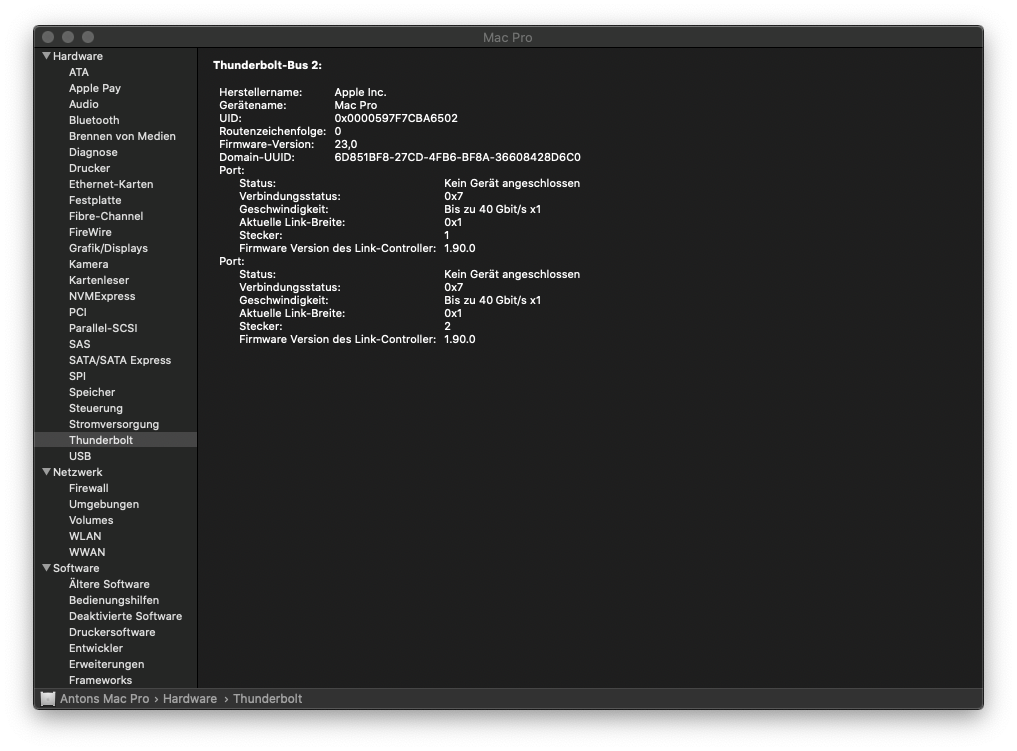1017x751 pixels.
Task: Open Deaktivierte Software entry
Action: click(x=125, y=616)
